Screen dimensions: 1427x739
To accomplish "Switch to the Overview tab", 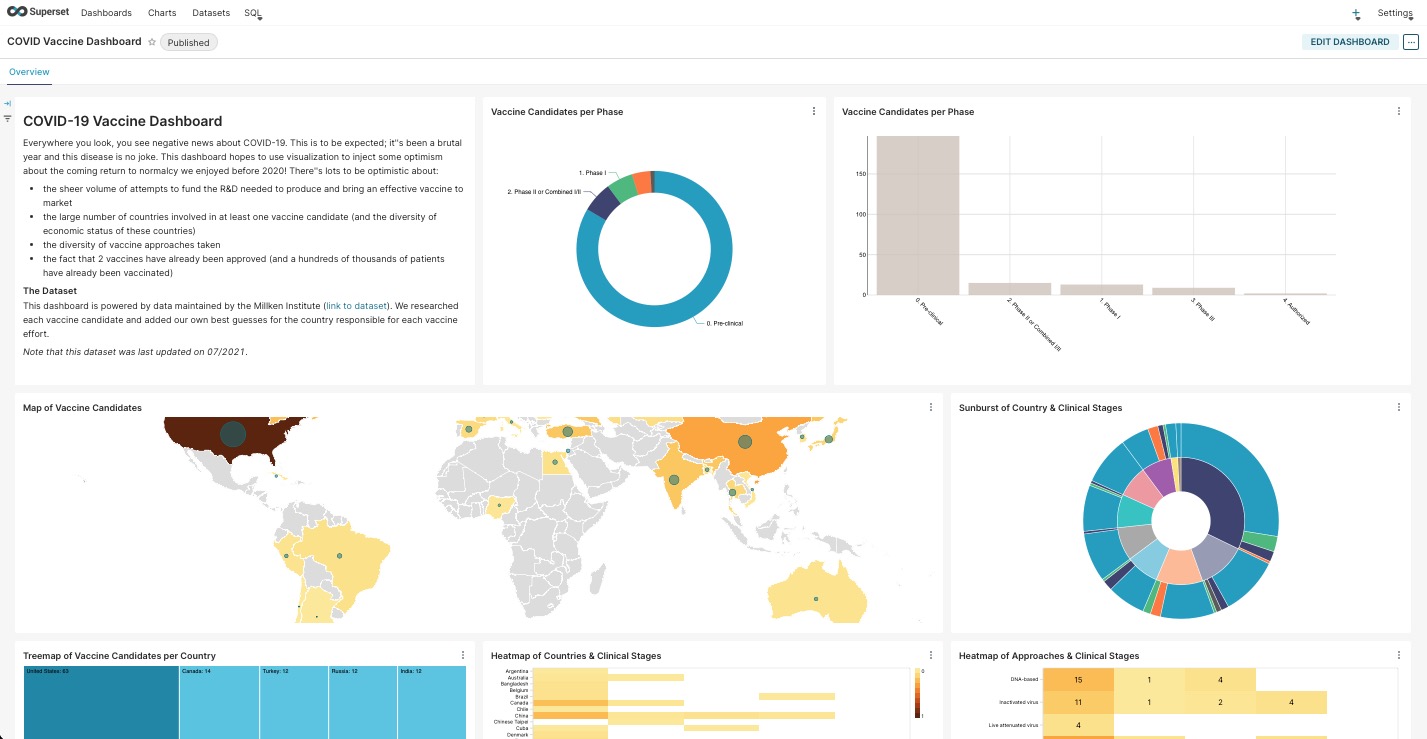I will click(29, 71).
